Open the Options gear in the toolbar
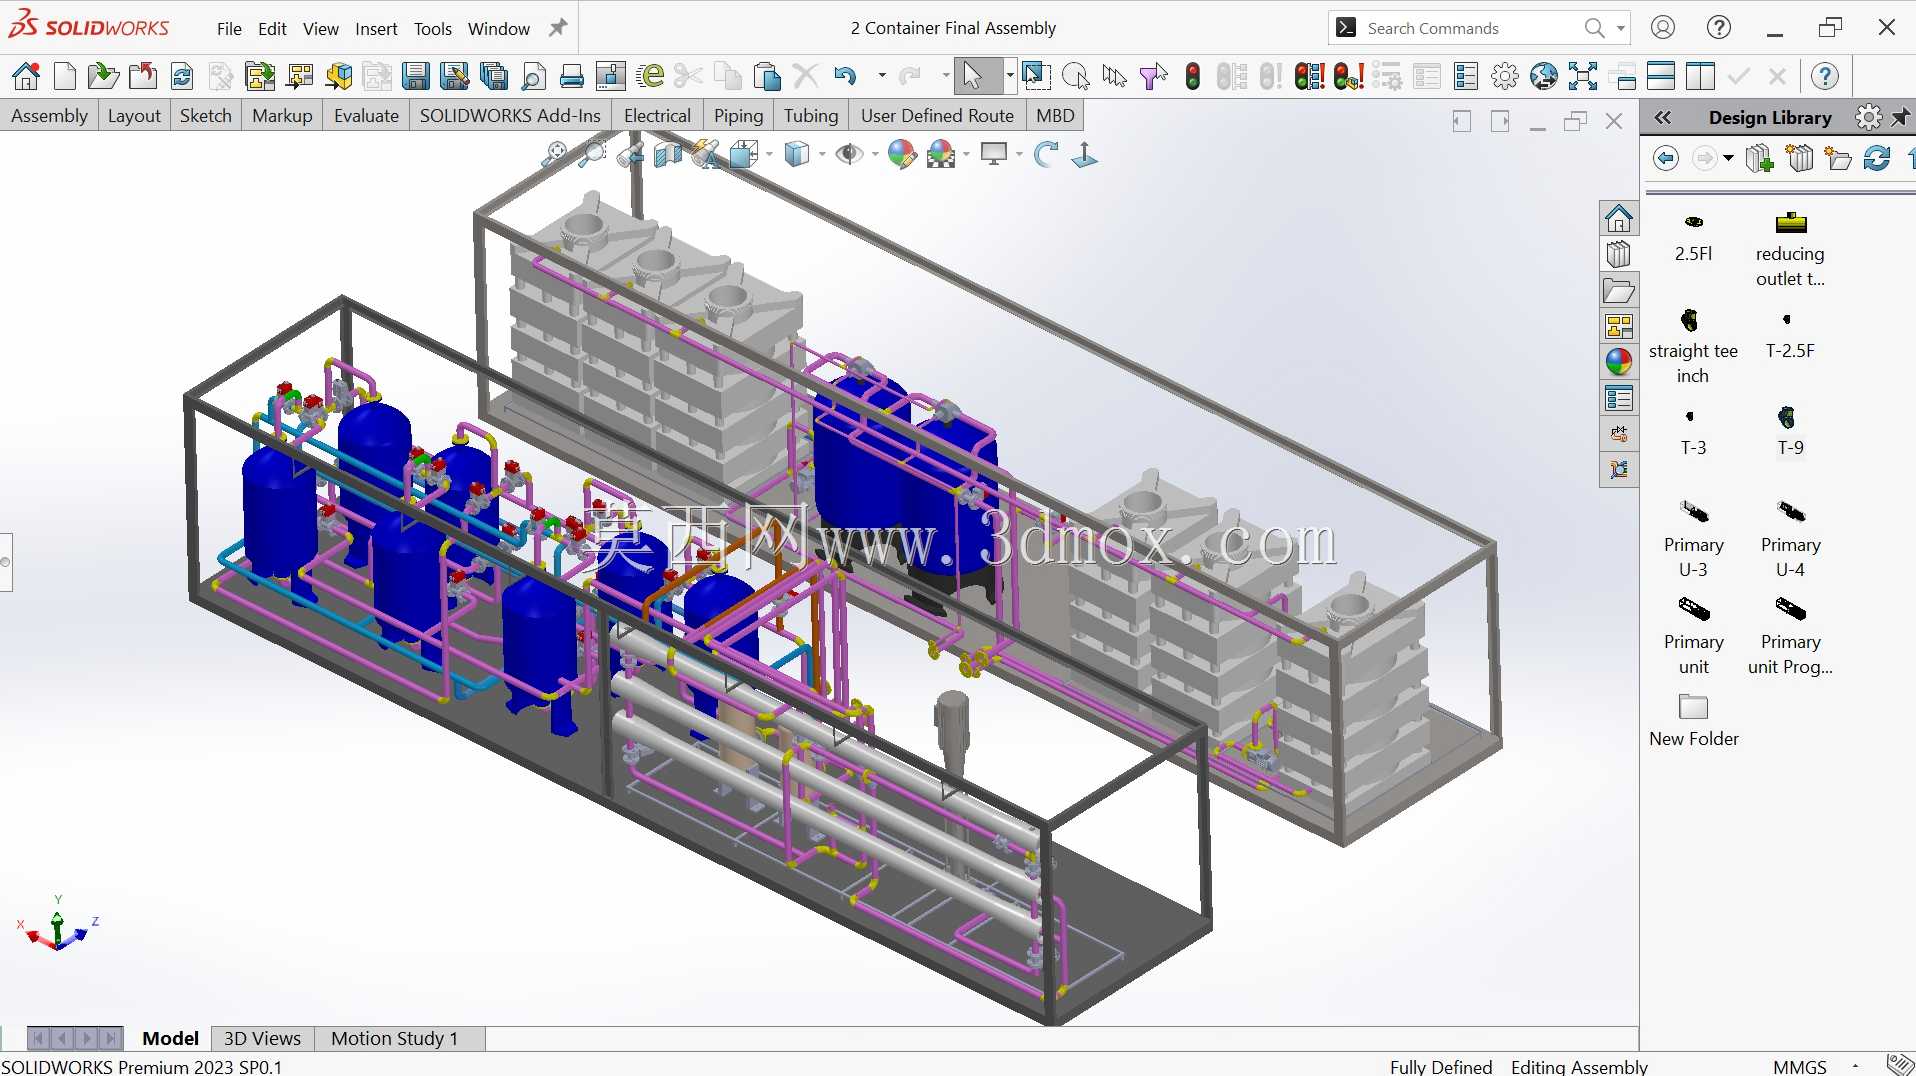The height and width of the screenshot is (1076, 1916). click(x=1505, y=76)
